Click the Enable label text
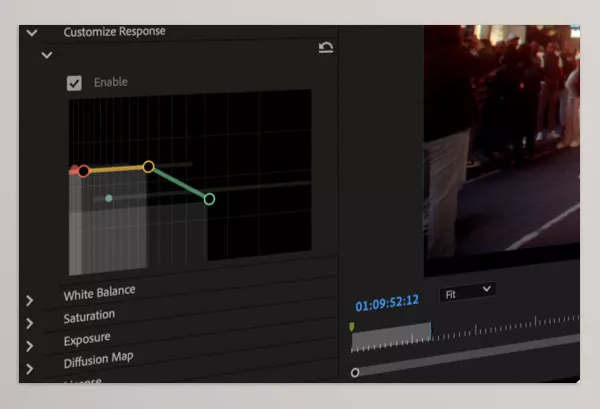 111,82
